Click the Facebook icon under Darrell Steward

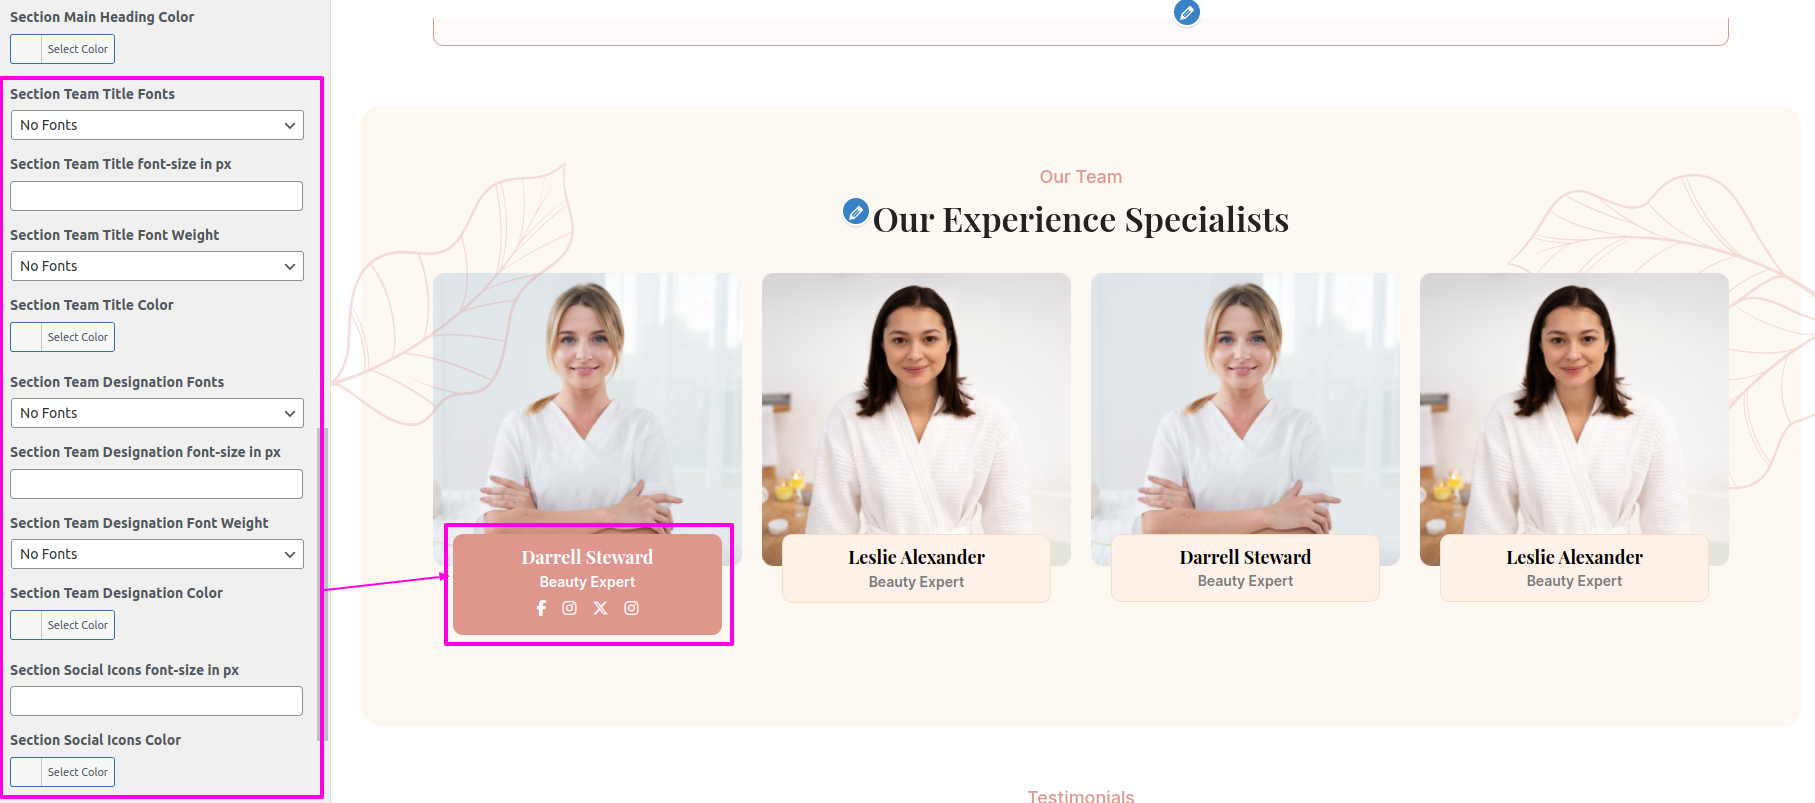pyautogui.click(x=541, y=608)
